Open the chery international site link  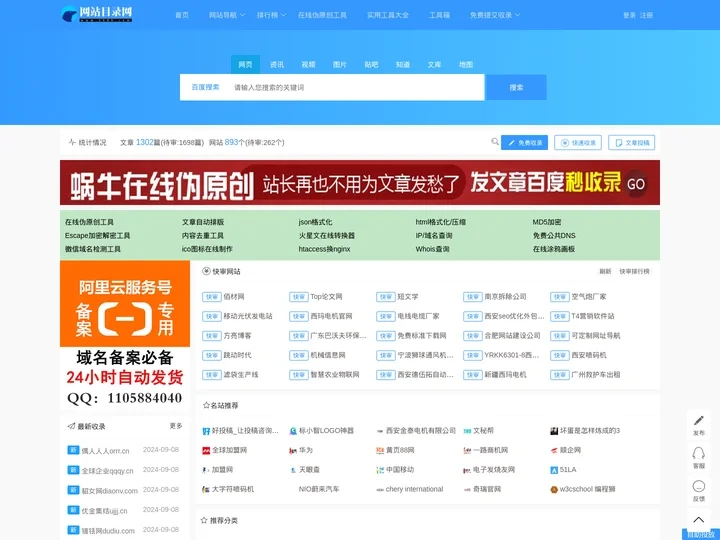pos(414,489)
